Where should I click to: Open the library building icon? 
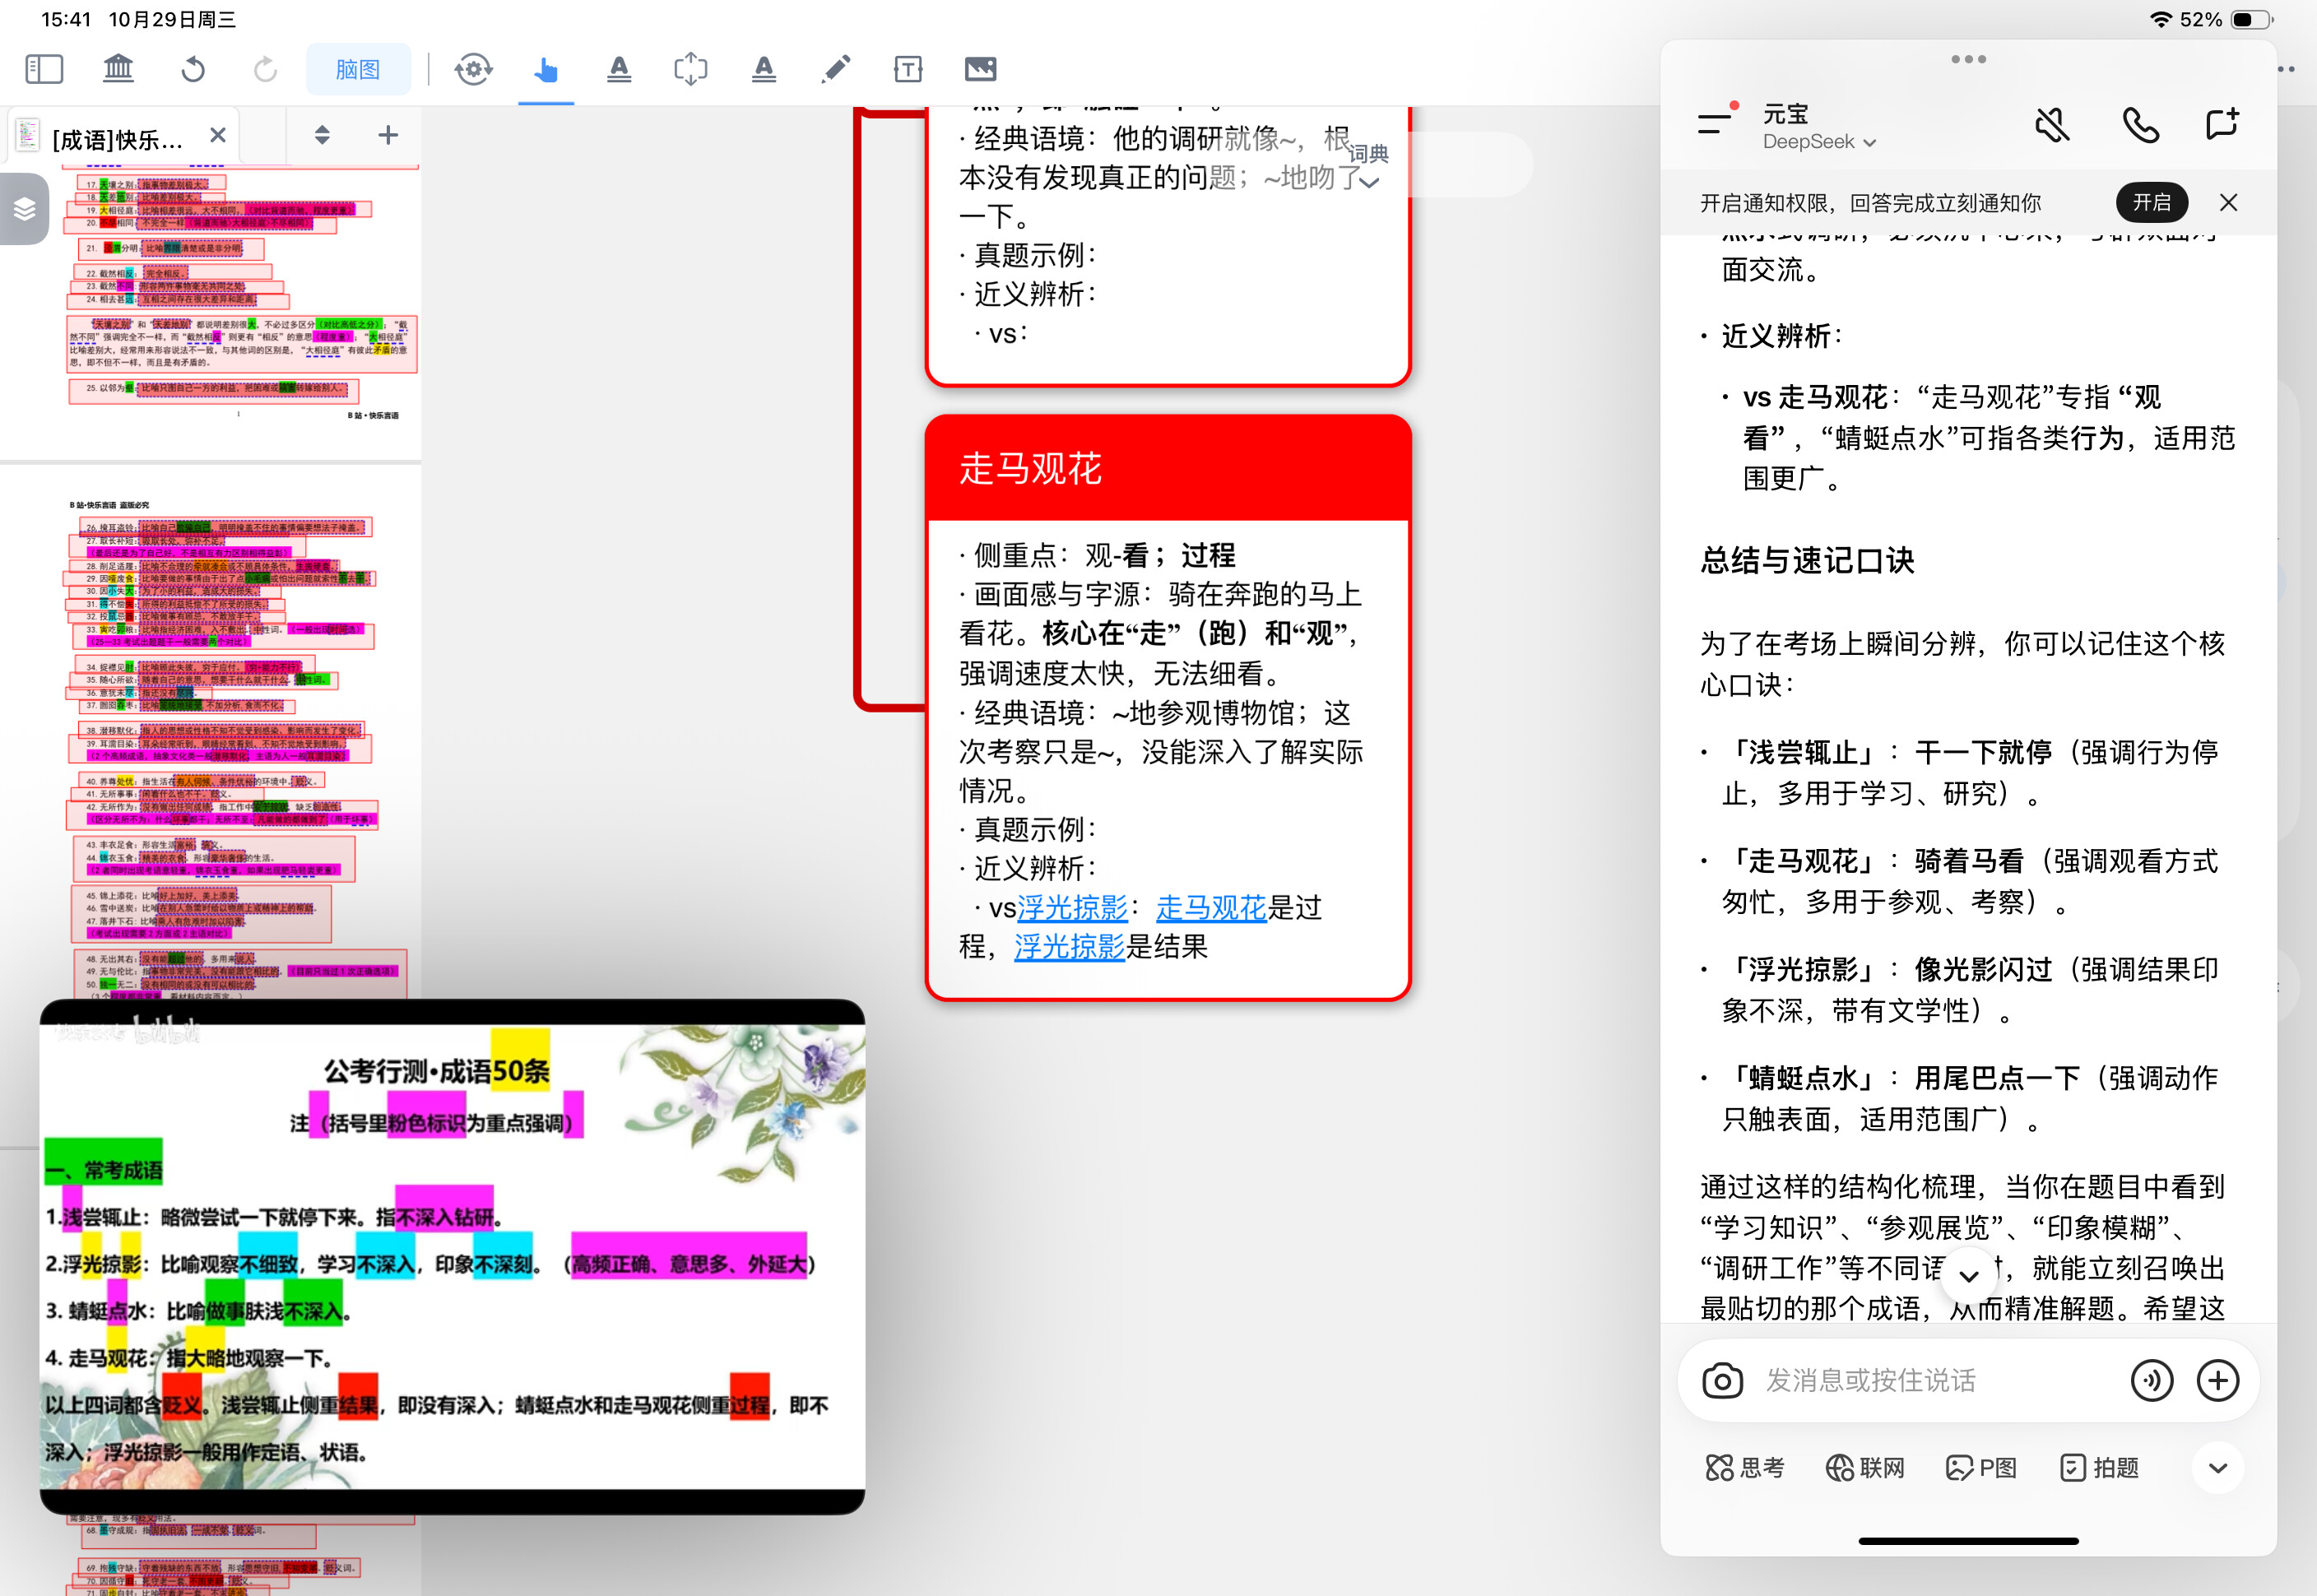click(x=118, y=69)
